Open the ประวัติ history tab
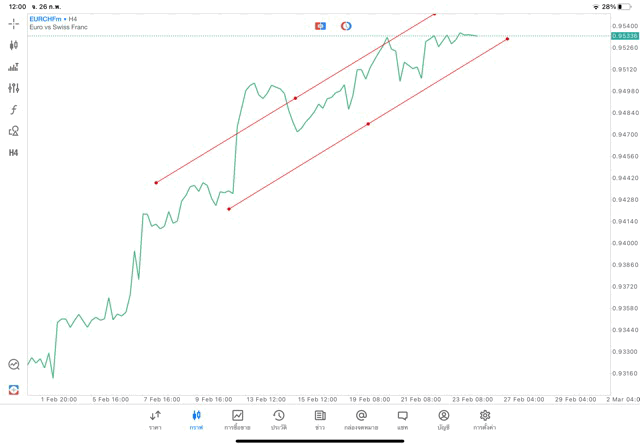The width and height of the screenshot is (640, 447). pos(278,420)
